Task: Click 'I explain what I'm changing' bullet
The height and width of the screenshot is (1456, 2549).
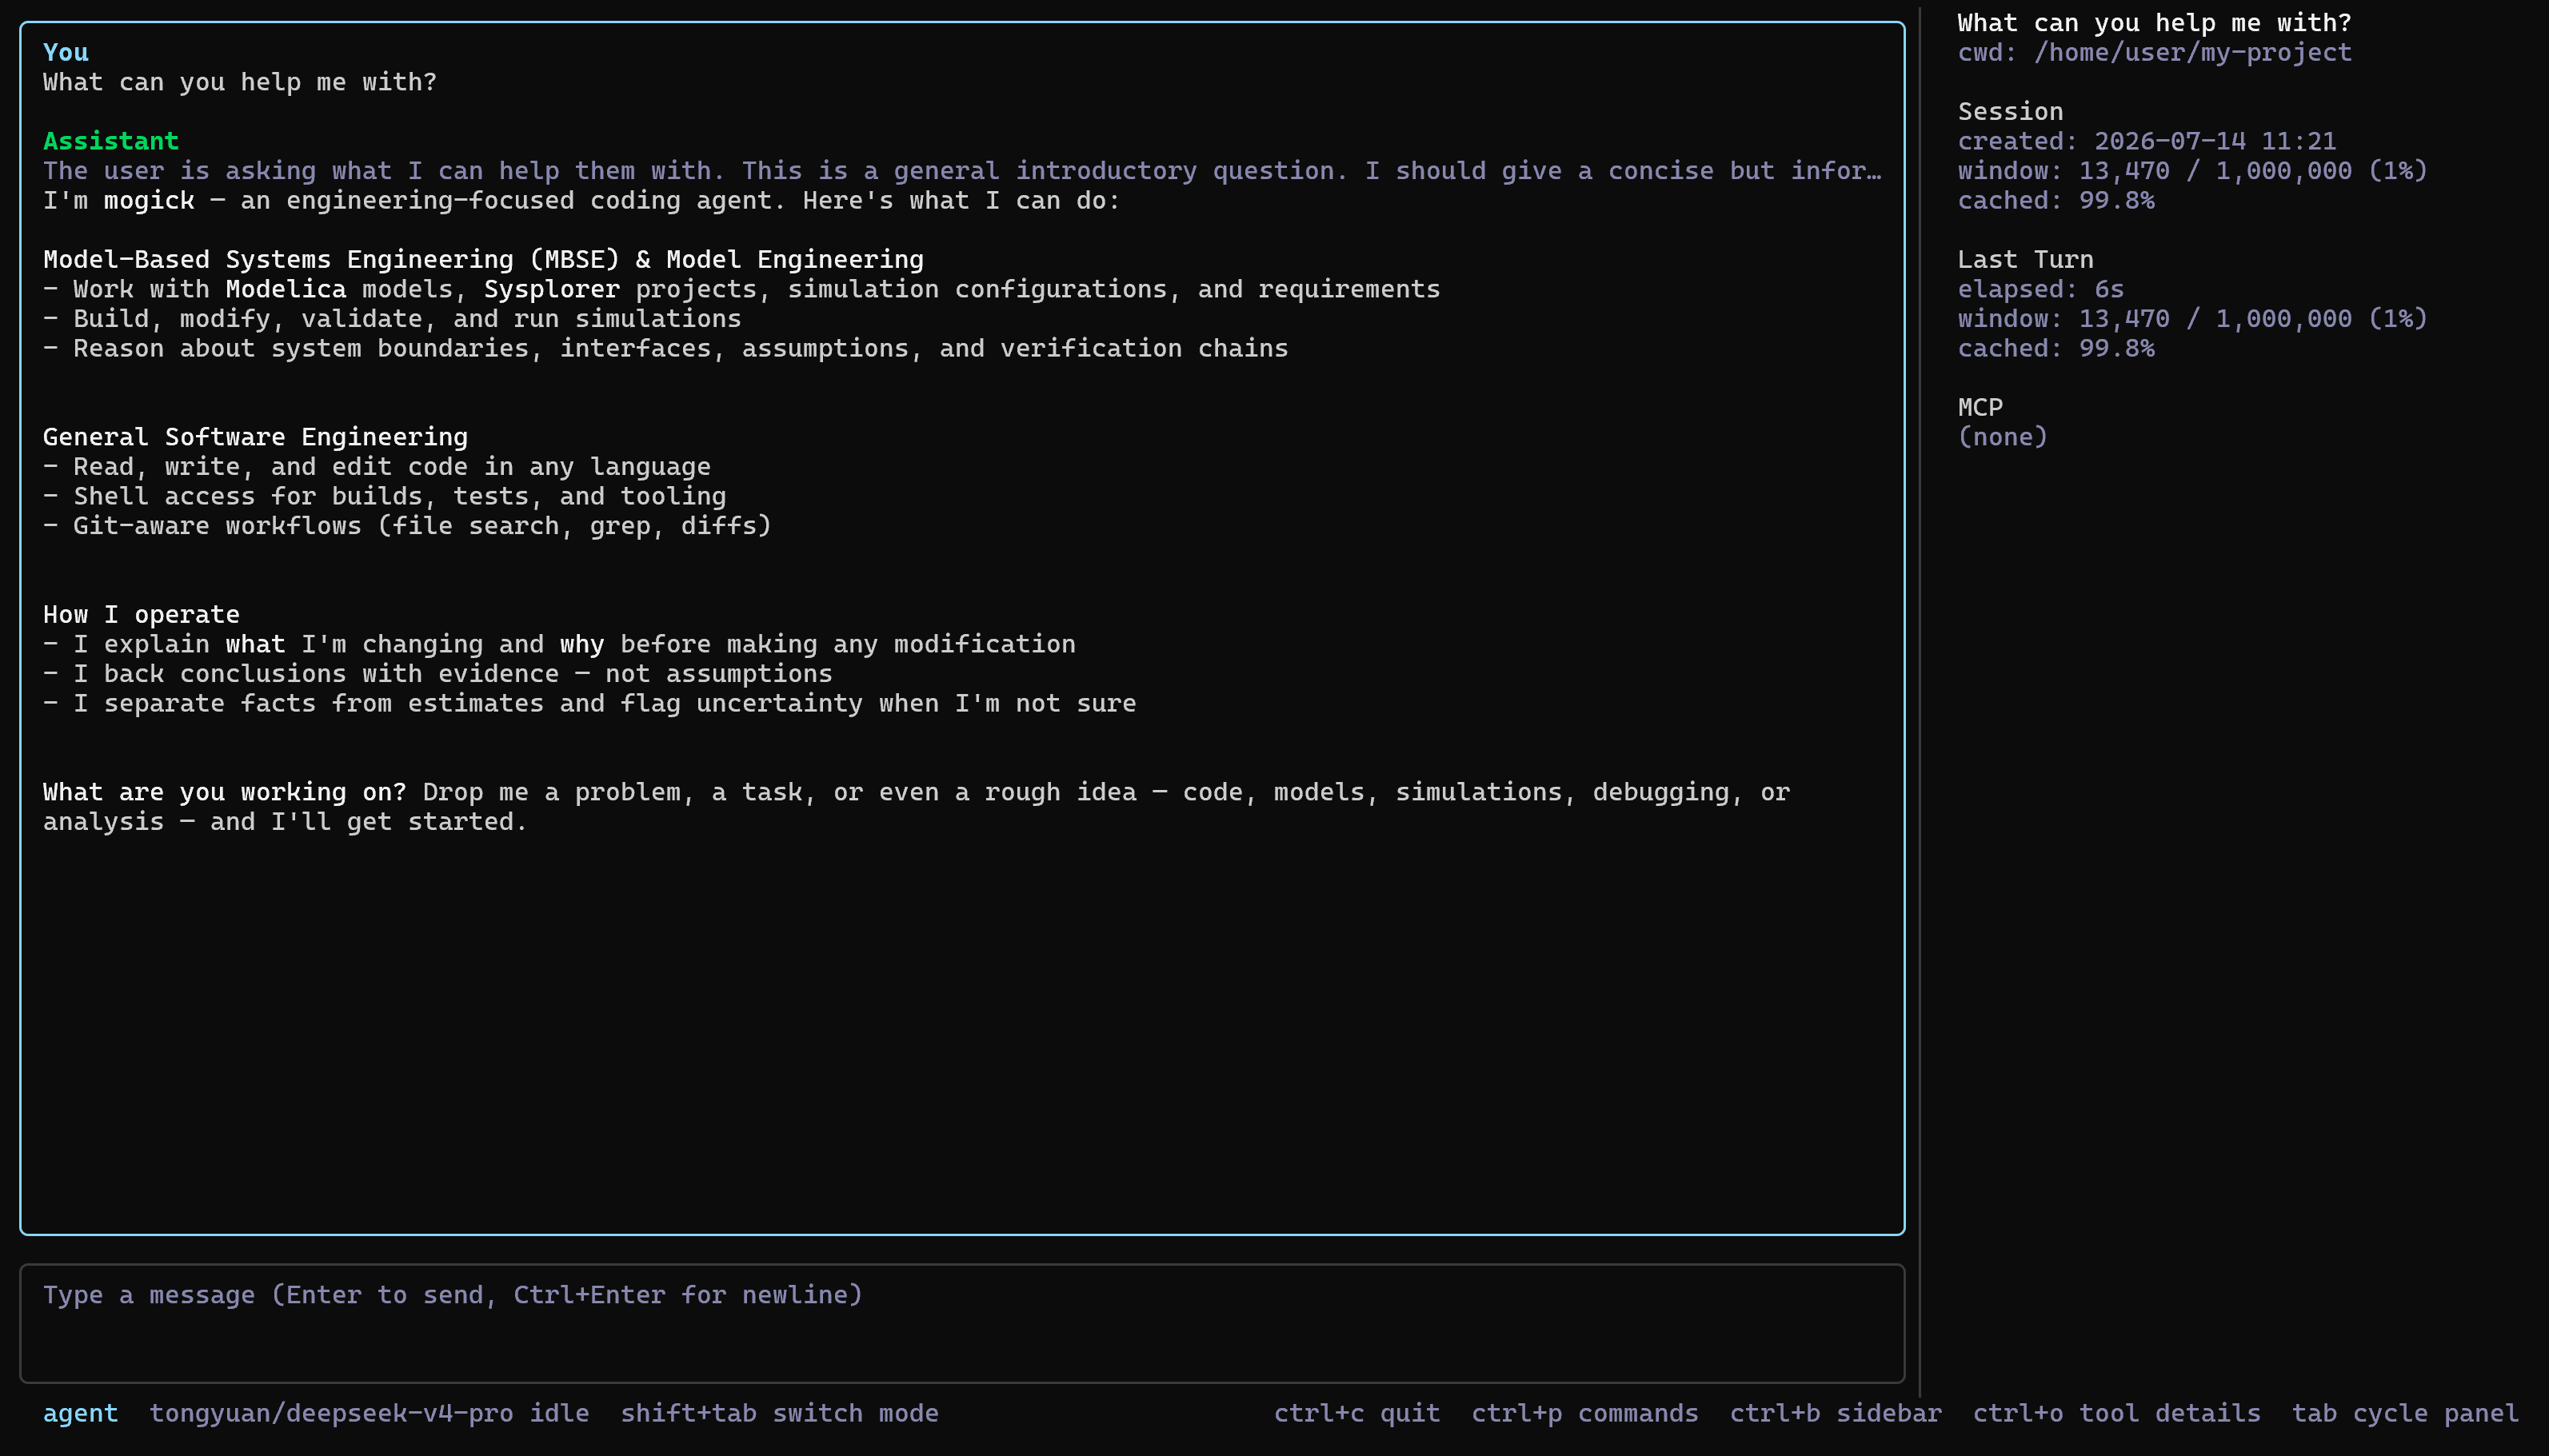Action: coord(559,644)
